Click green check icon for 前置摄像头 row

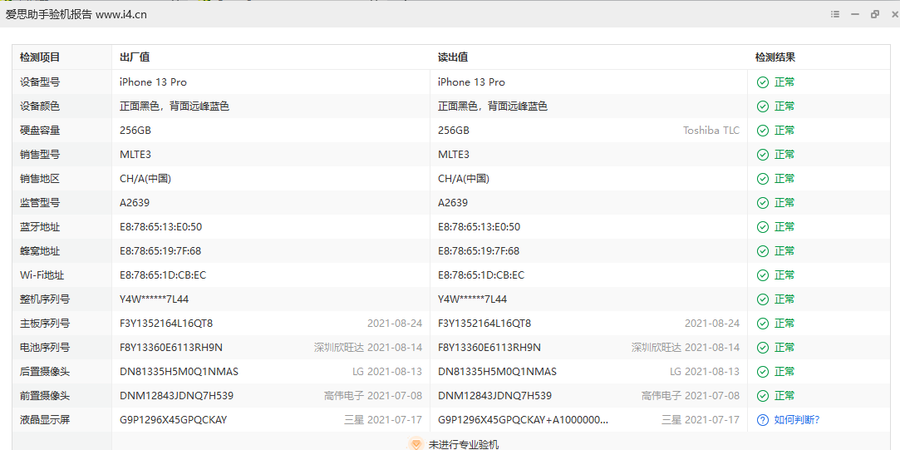[x=763, y=396]
